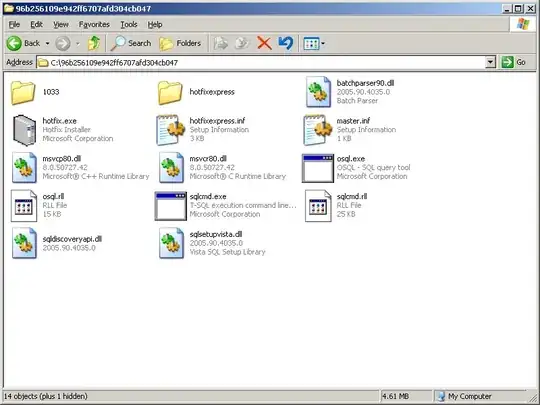Viewport: 540px width, 405px height.
Task: Click inside the Address path field
Action: [x=262, y=63]
